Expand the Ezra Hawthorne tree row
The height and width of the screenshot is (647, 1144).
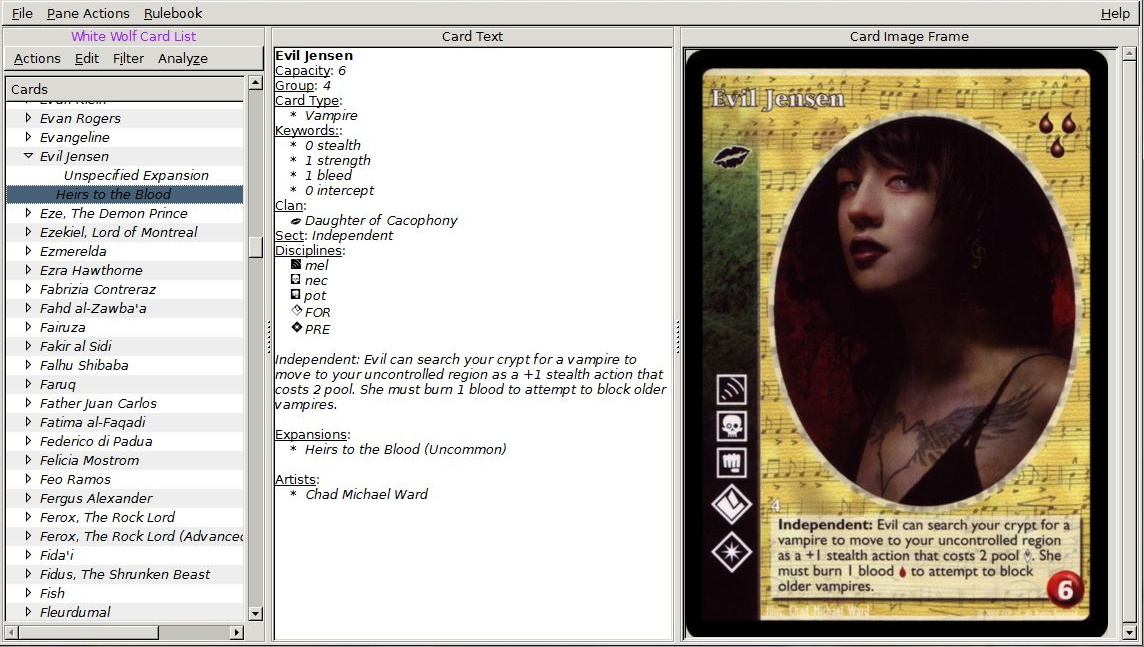28,269
